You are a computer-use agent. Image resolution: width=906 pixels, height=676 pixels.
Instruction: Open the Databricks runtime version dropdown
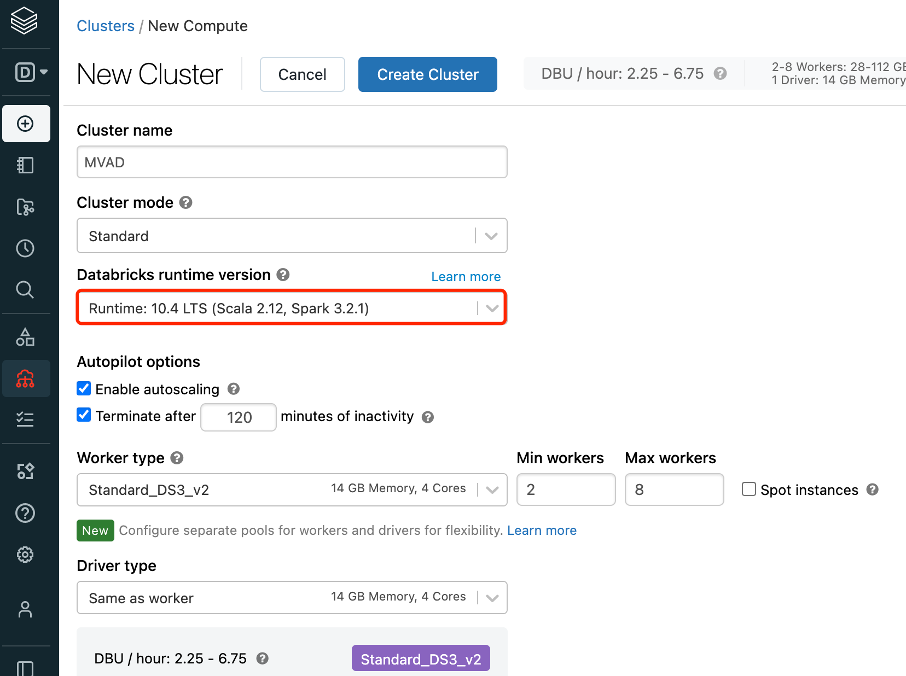click(292, 308)
